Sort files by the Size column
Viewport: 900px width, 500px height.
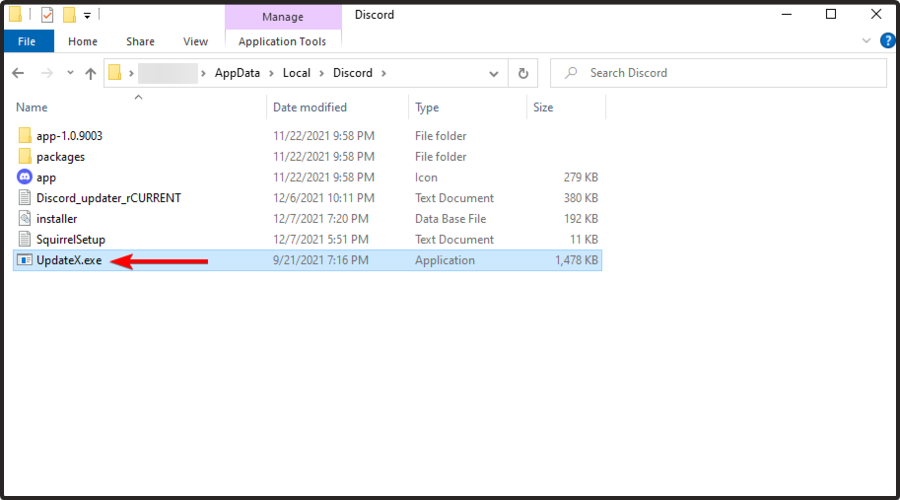pyautogui.click(x=543, y=107)
